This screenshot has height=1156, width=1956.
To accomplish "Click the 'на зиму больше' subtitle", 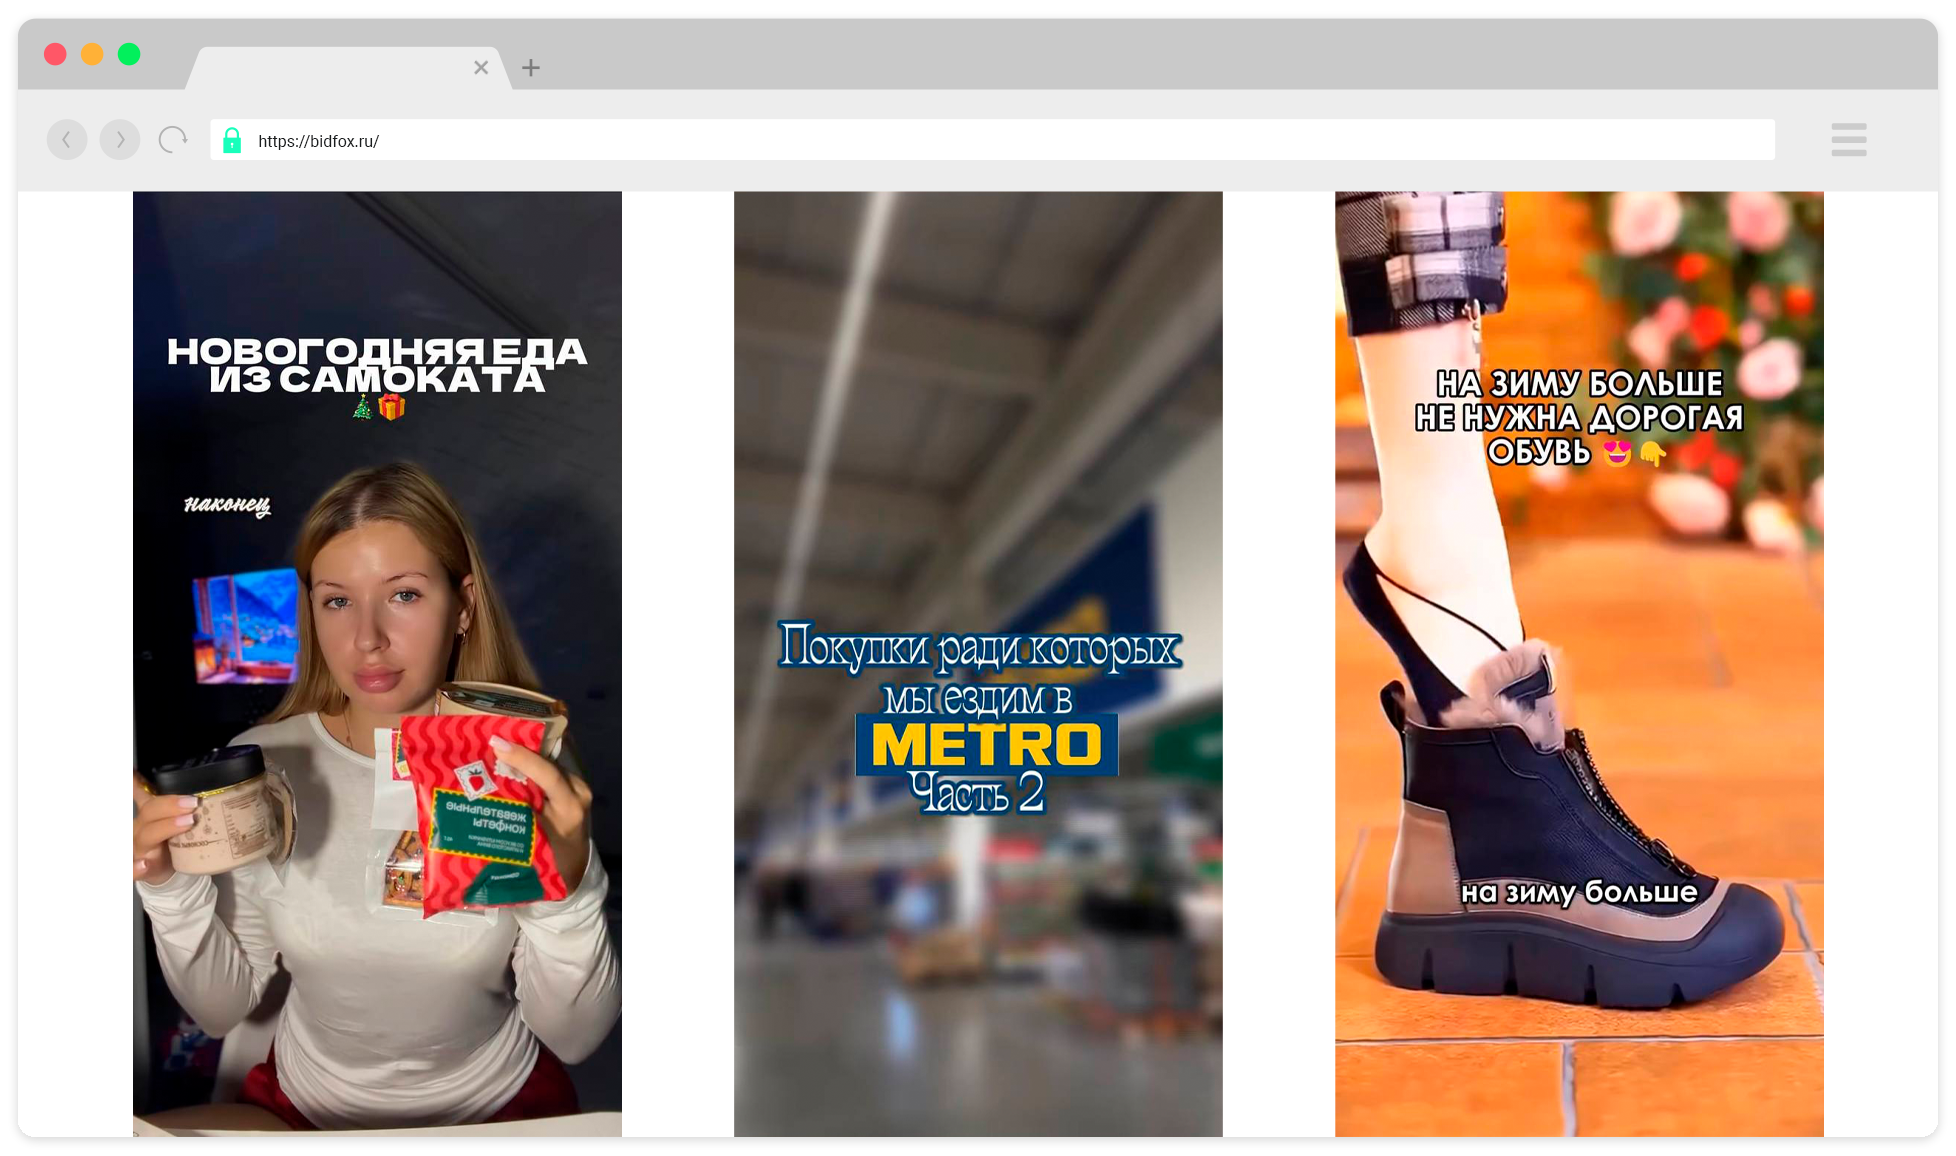I will point(1579,891).
